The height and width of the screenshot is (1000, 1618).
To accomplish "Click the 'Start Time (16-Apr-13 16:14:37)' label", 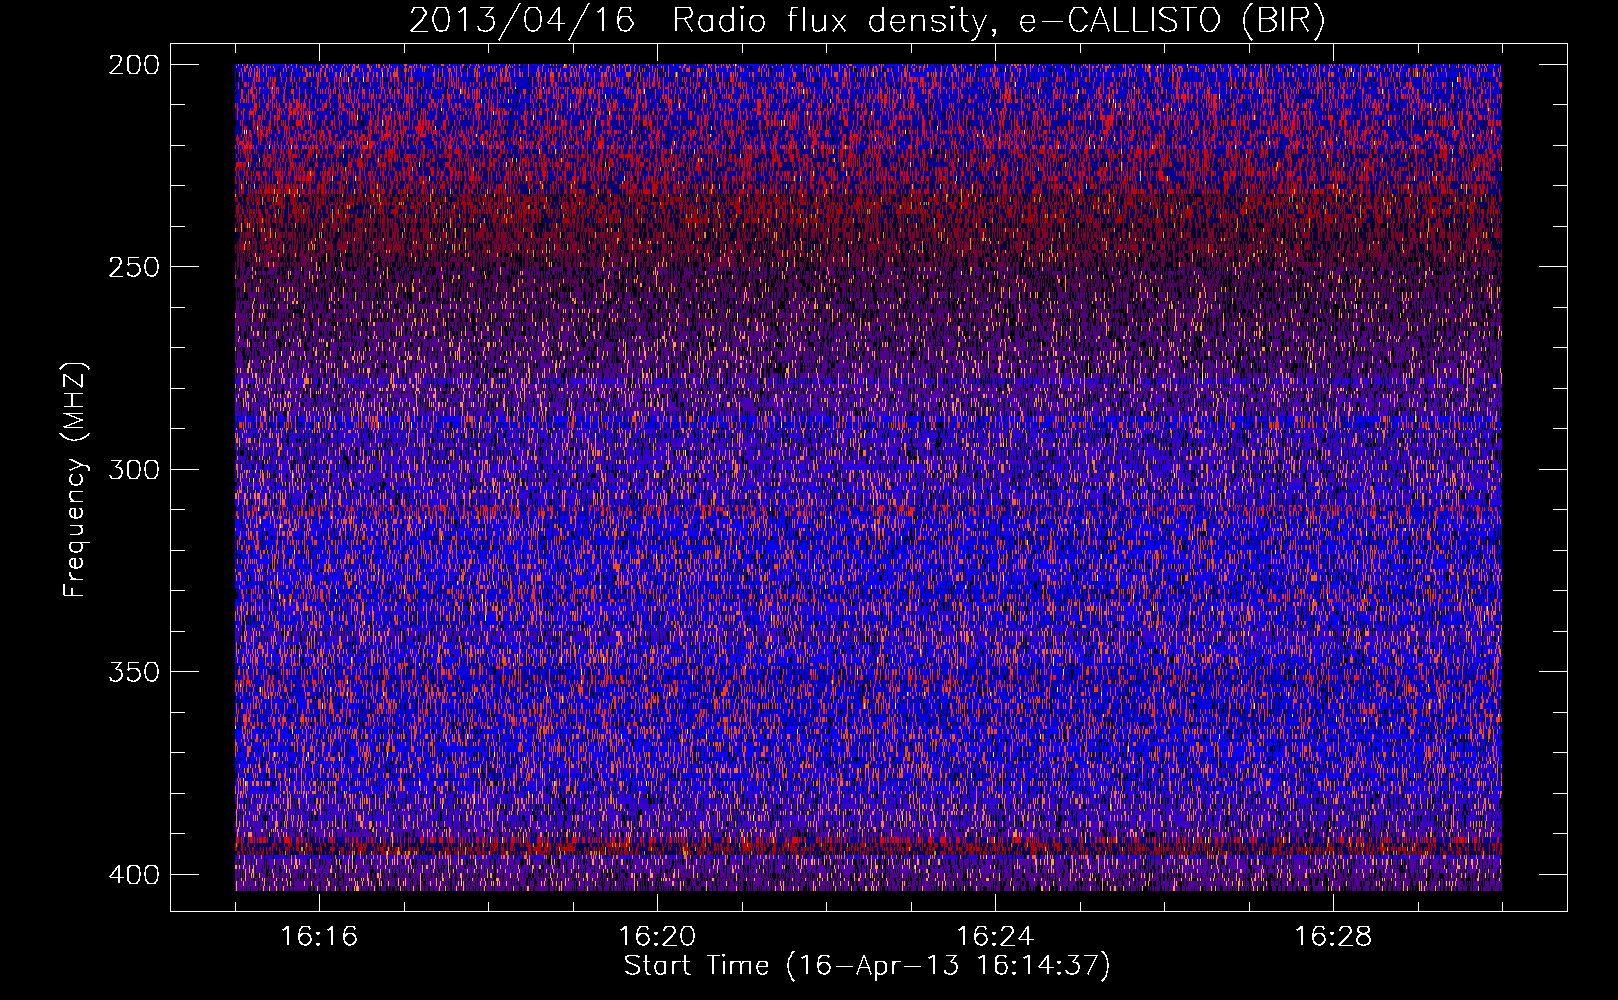I will pos(867,966).
